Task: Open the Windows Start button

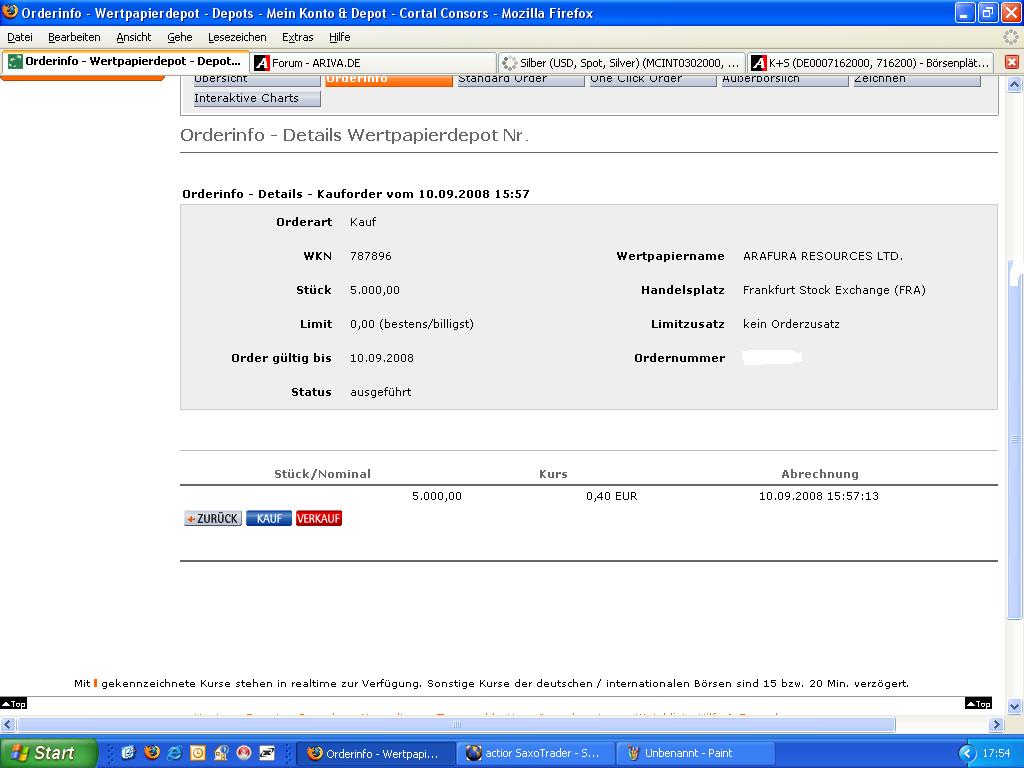Action: (48, 753)
